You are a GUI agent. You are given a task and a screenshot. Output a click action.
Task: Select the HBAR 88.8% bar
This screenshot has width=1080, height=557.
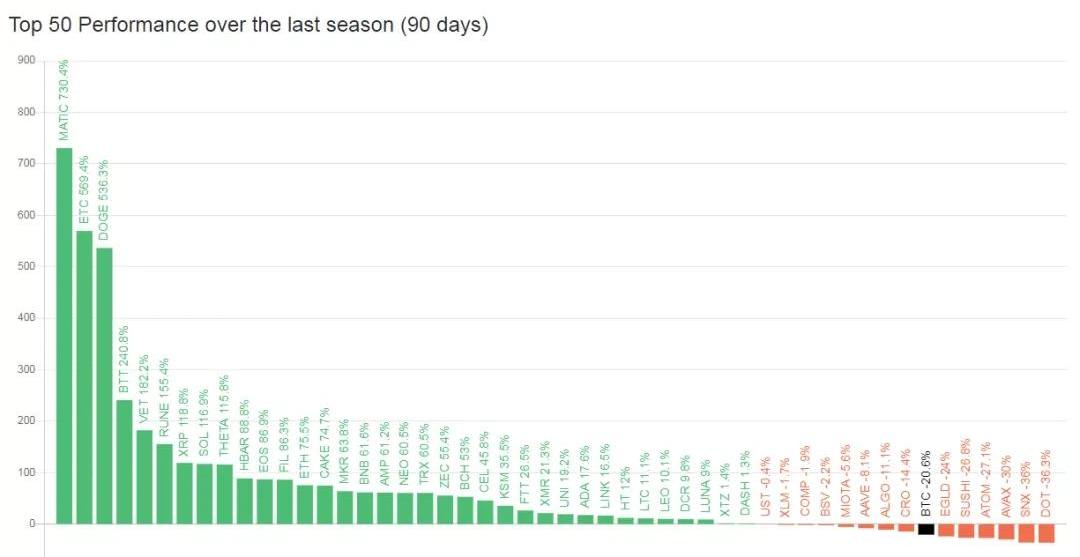pyautogui.click(x=244, y=501)
